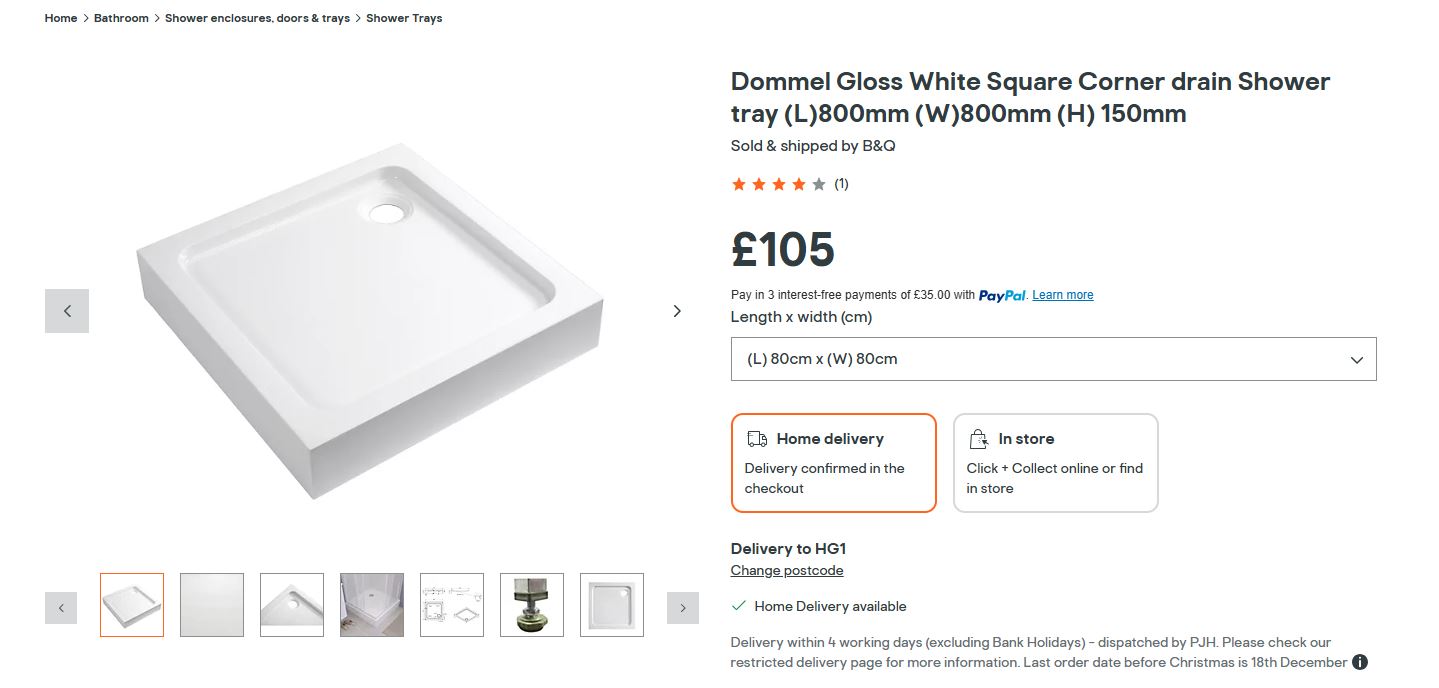Open Shower enclosures, doors & trays breadcrumb

pos(257,18)
